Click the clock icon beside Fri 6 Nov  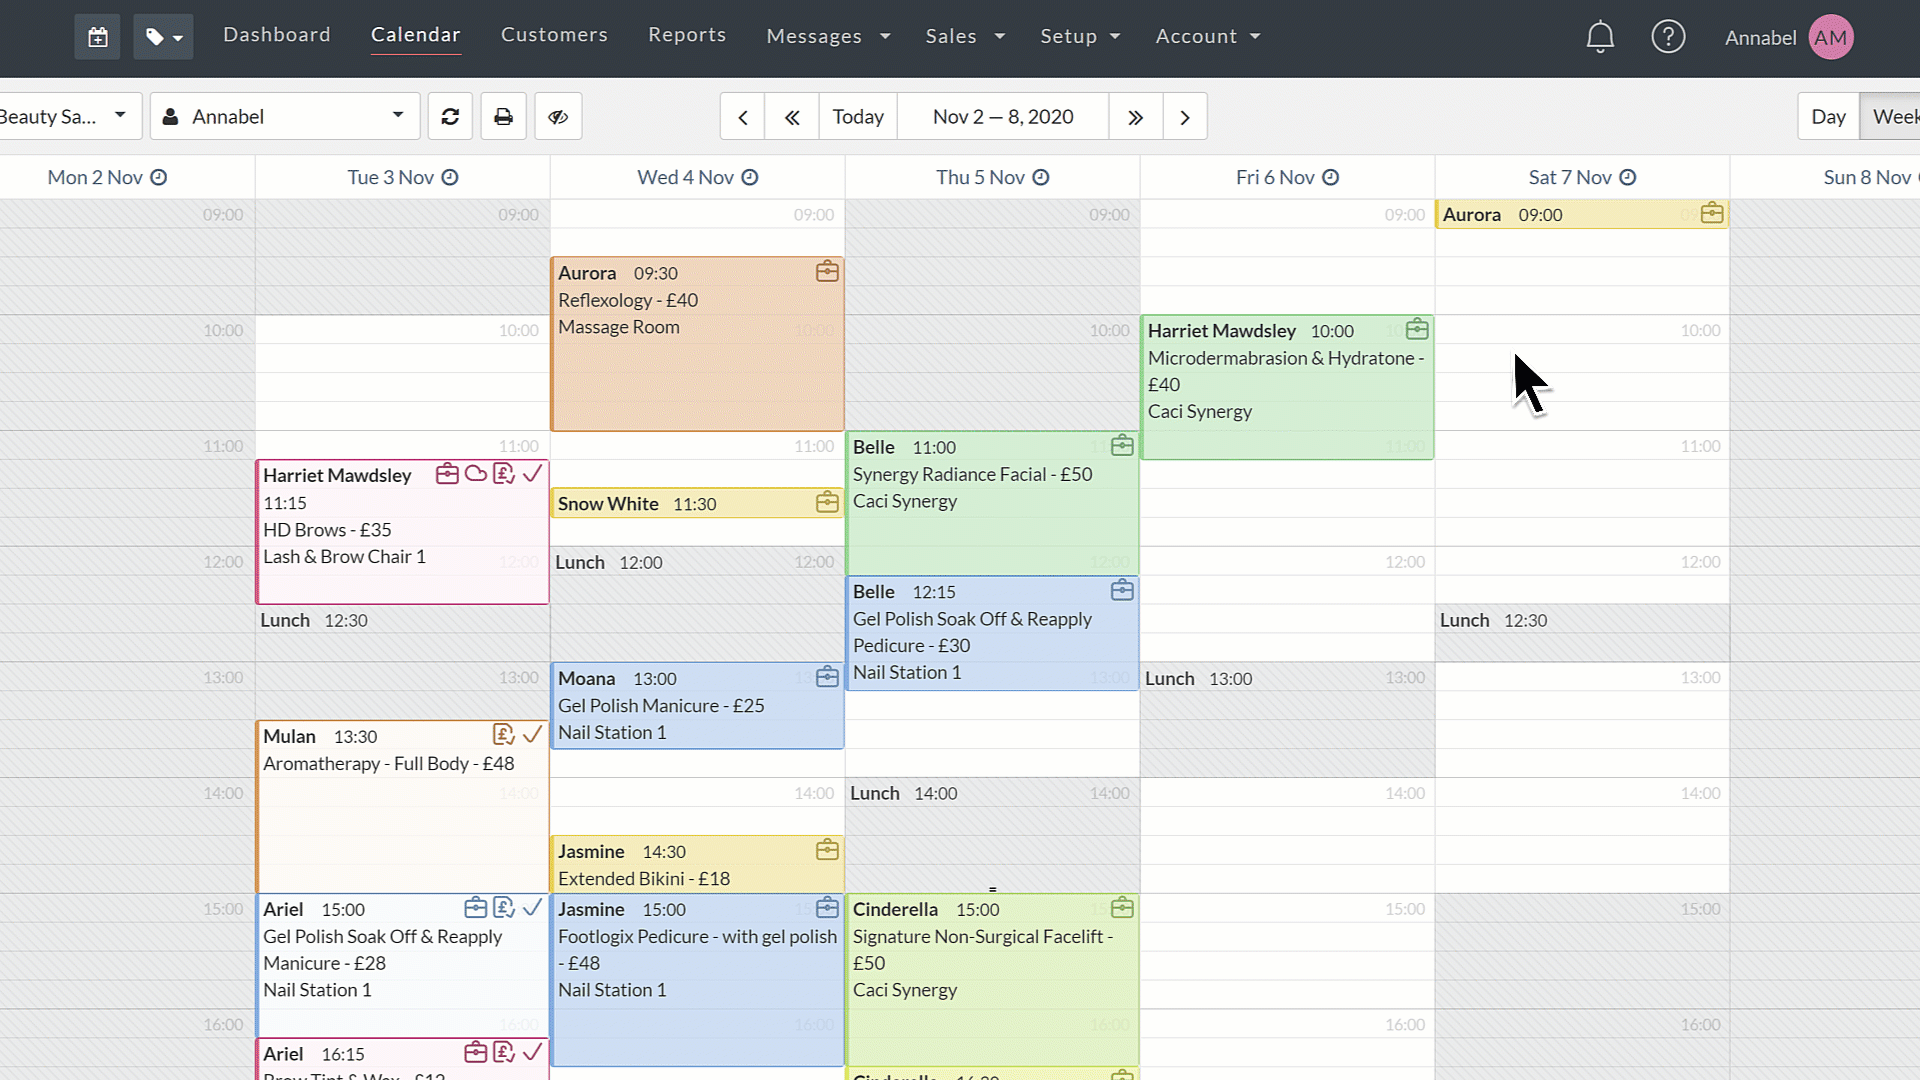(1330, 177)
